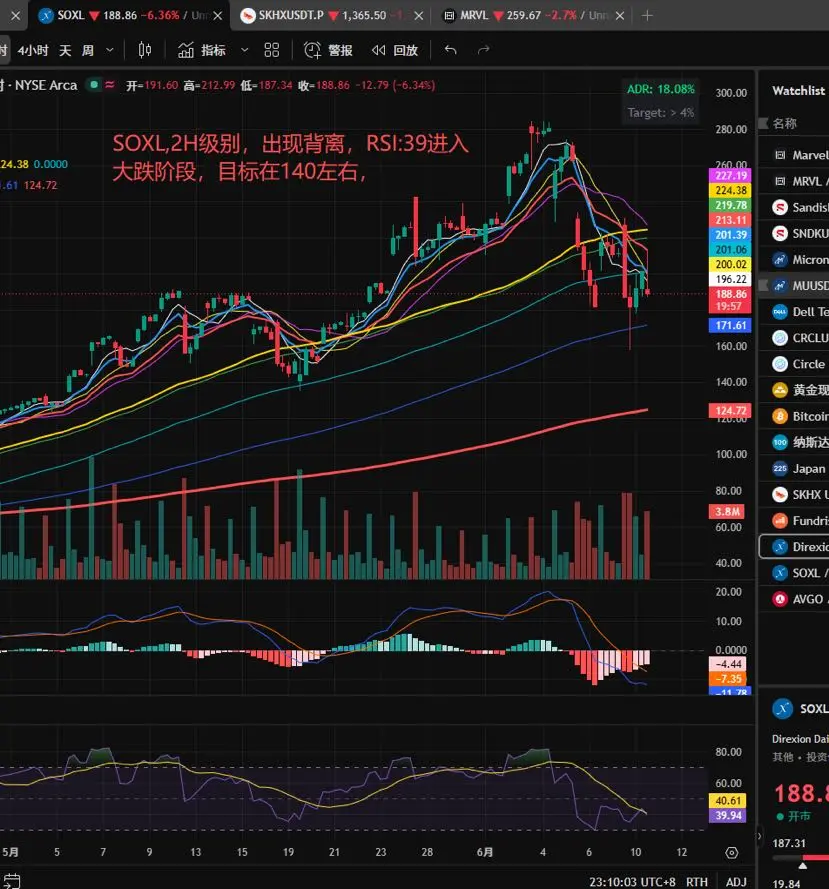Click the ADR 18.08% indicator label
The width and height of the screenshot is (829, 889).
(661, 90)
